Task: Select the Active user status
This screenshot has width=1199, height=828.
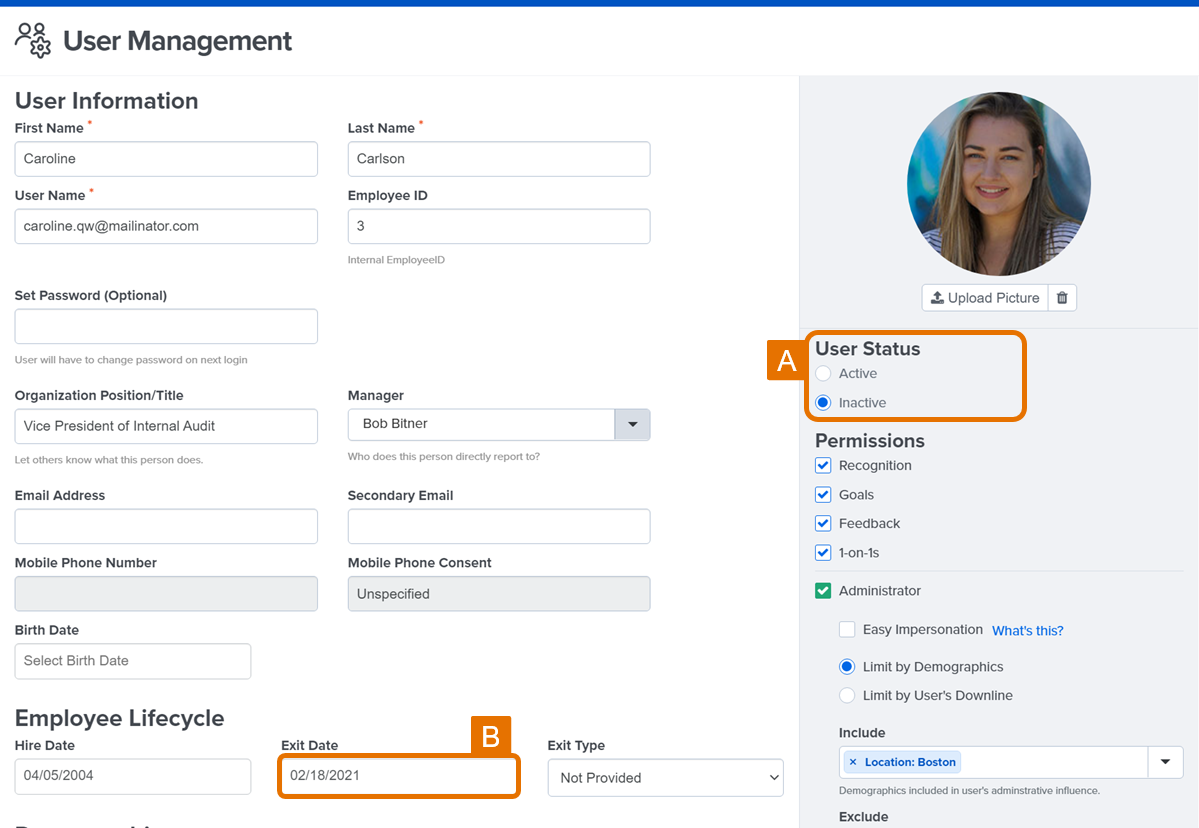Action: pyautogui.click(x=823, y=374)
